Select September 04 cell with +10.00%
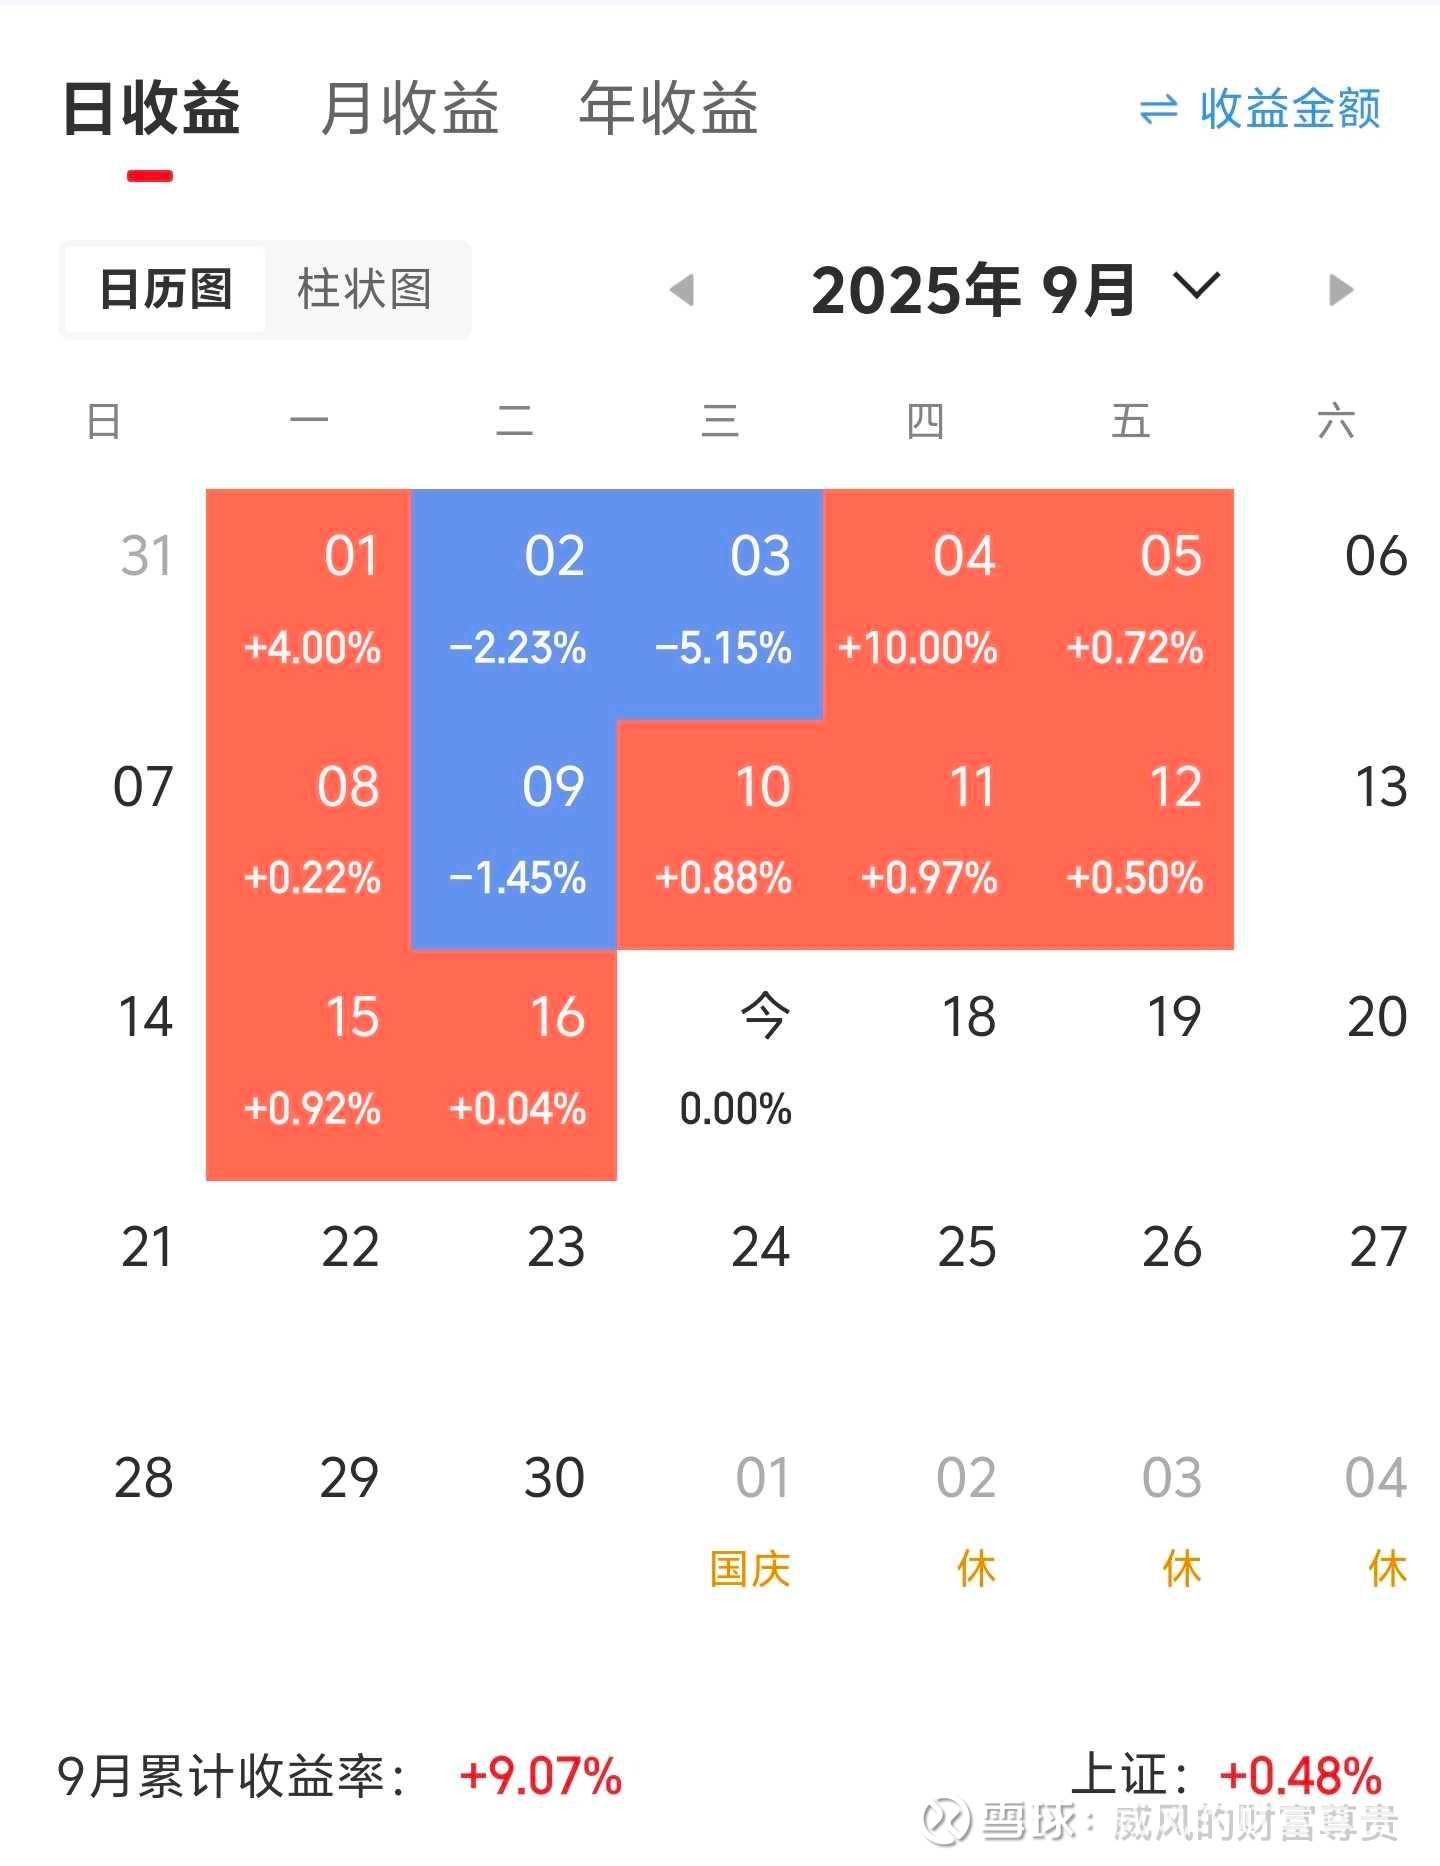Image resolution: width=1440 pixels, height=1866 pixels. click(x=925, y=604)
